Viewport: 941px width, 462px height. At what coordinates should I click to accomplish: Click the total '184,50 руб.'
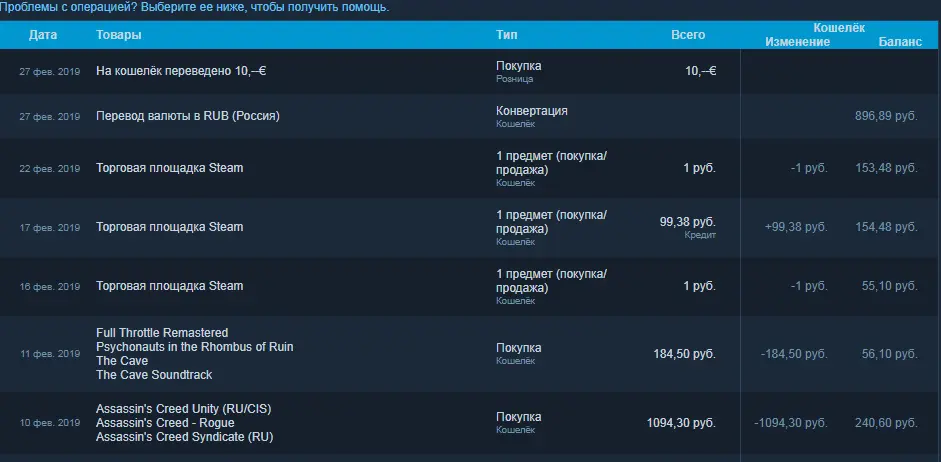685,354
